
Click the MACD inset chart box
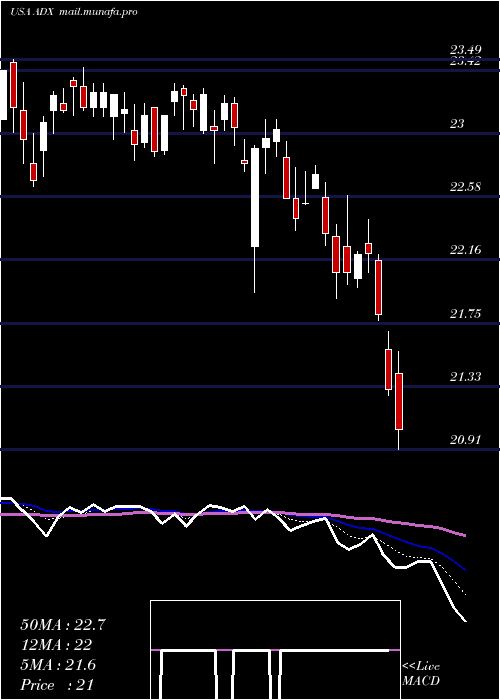pyautogui.click(x=275, y=650)
